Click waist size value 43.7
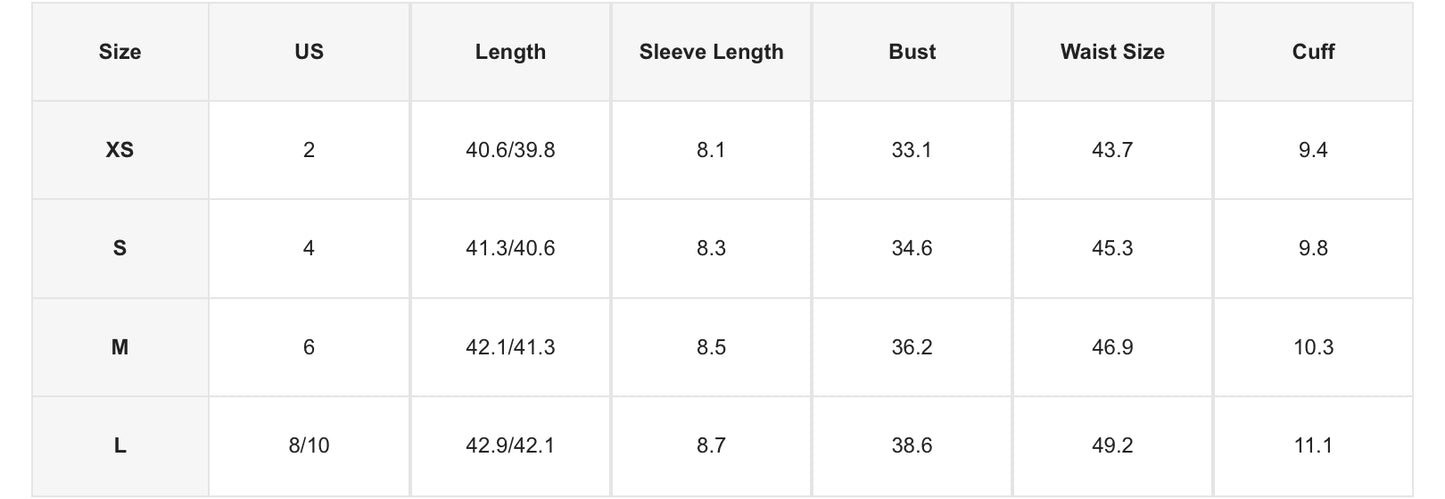 (1112, 150)
